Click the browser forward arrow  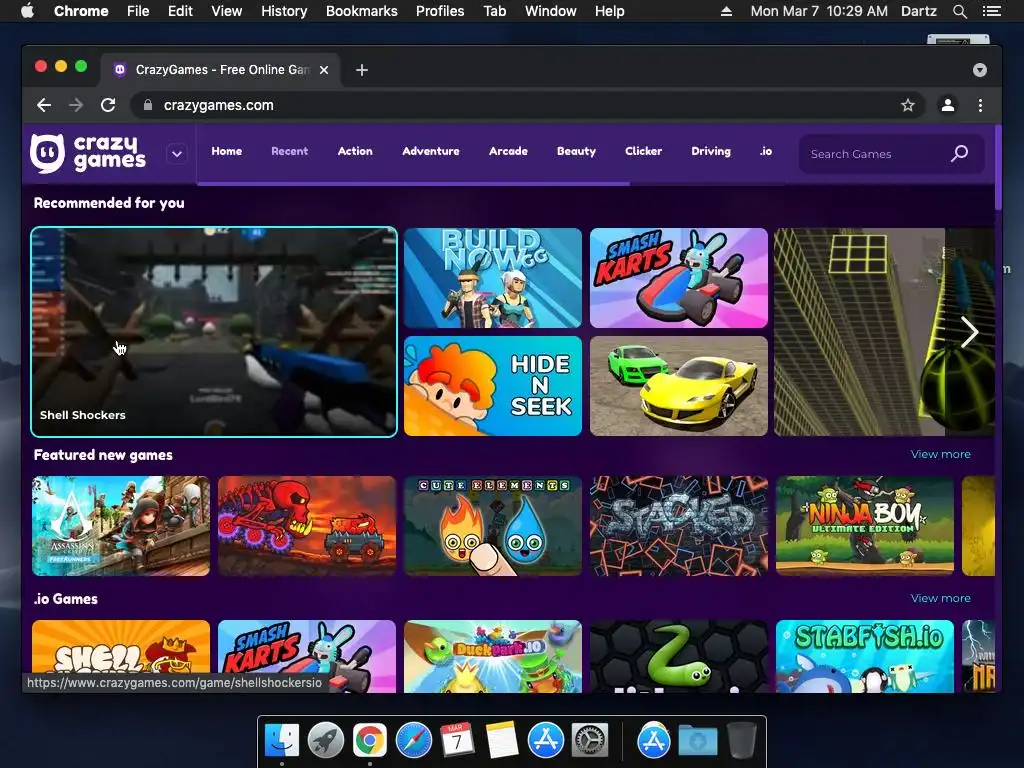tap(76, 105)
